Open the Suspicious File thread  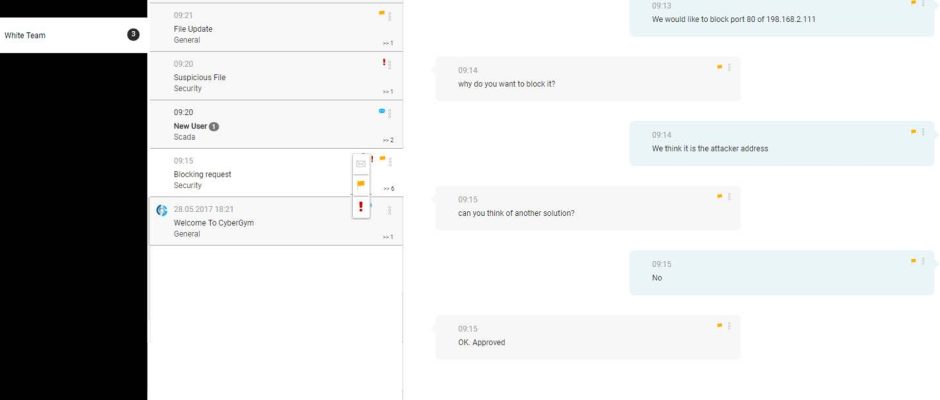coord(276,76)
